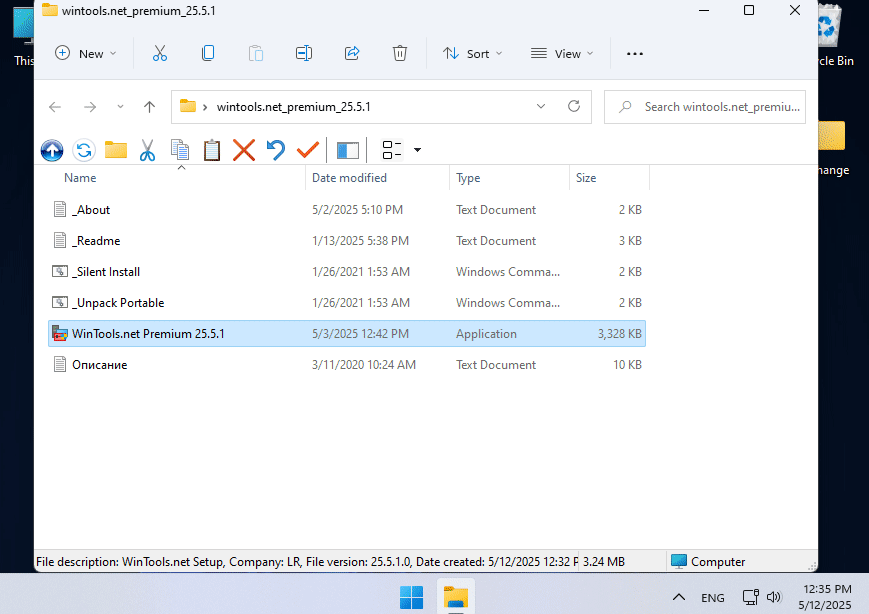Select the _Unpack Portable command file
Image resolution: width=869 pixels, height=614 pixels.
click(347, 303)
